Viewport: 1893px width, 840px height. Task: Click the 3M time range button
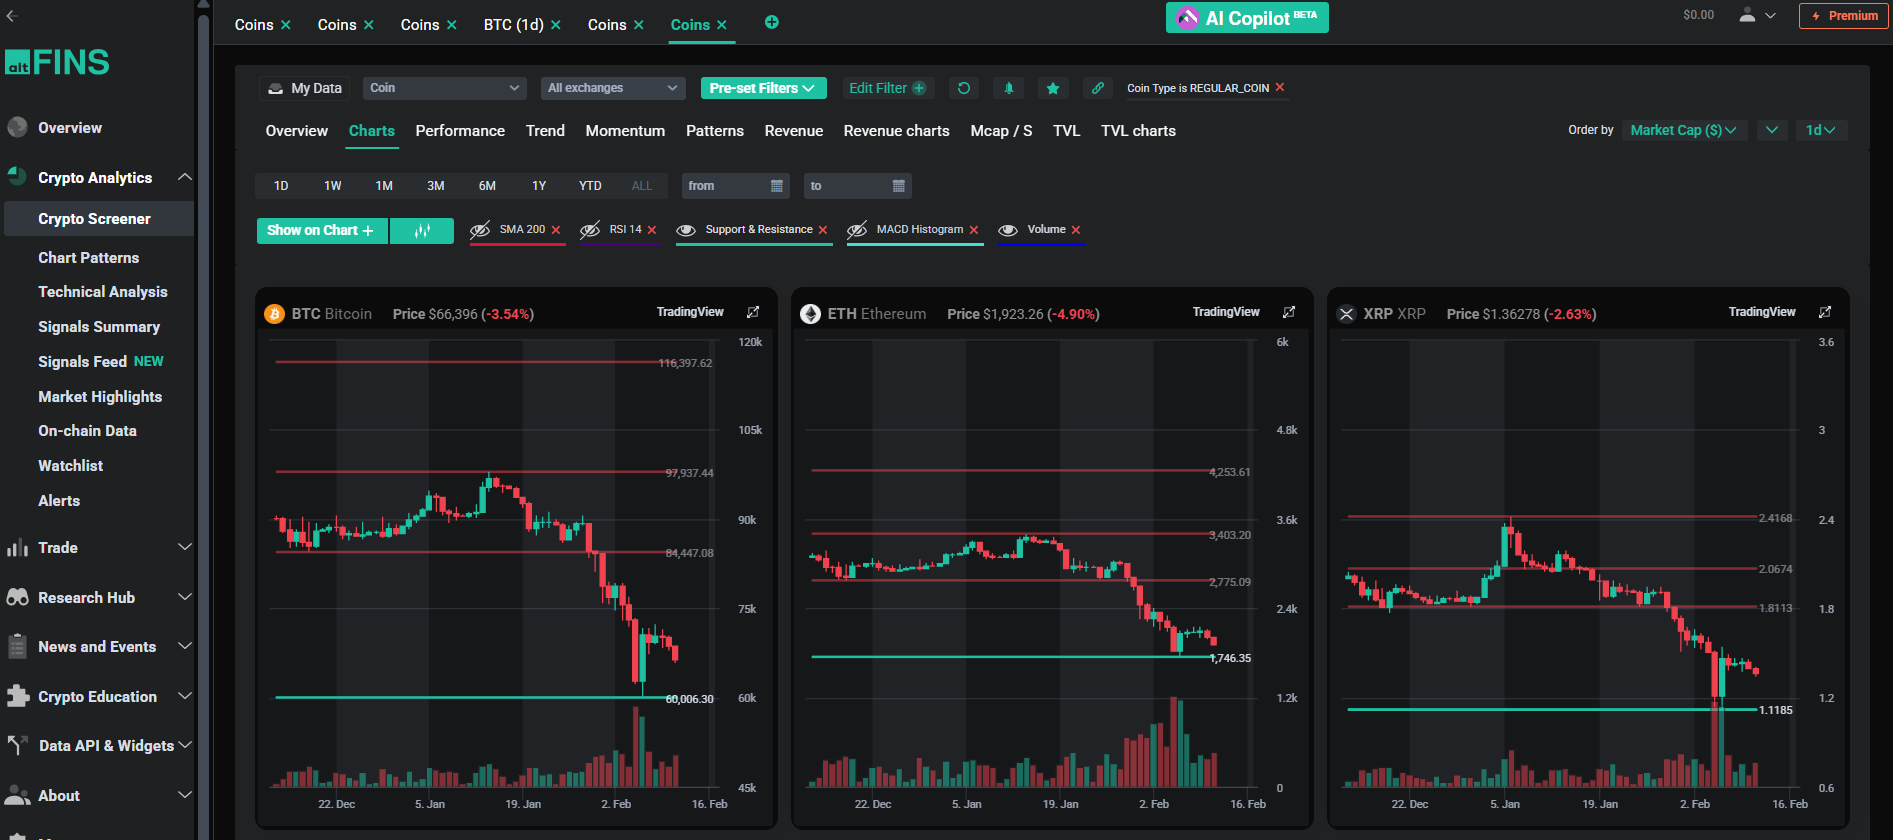(436, 186)
